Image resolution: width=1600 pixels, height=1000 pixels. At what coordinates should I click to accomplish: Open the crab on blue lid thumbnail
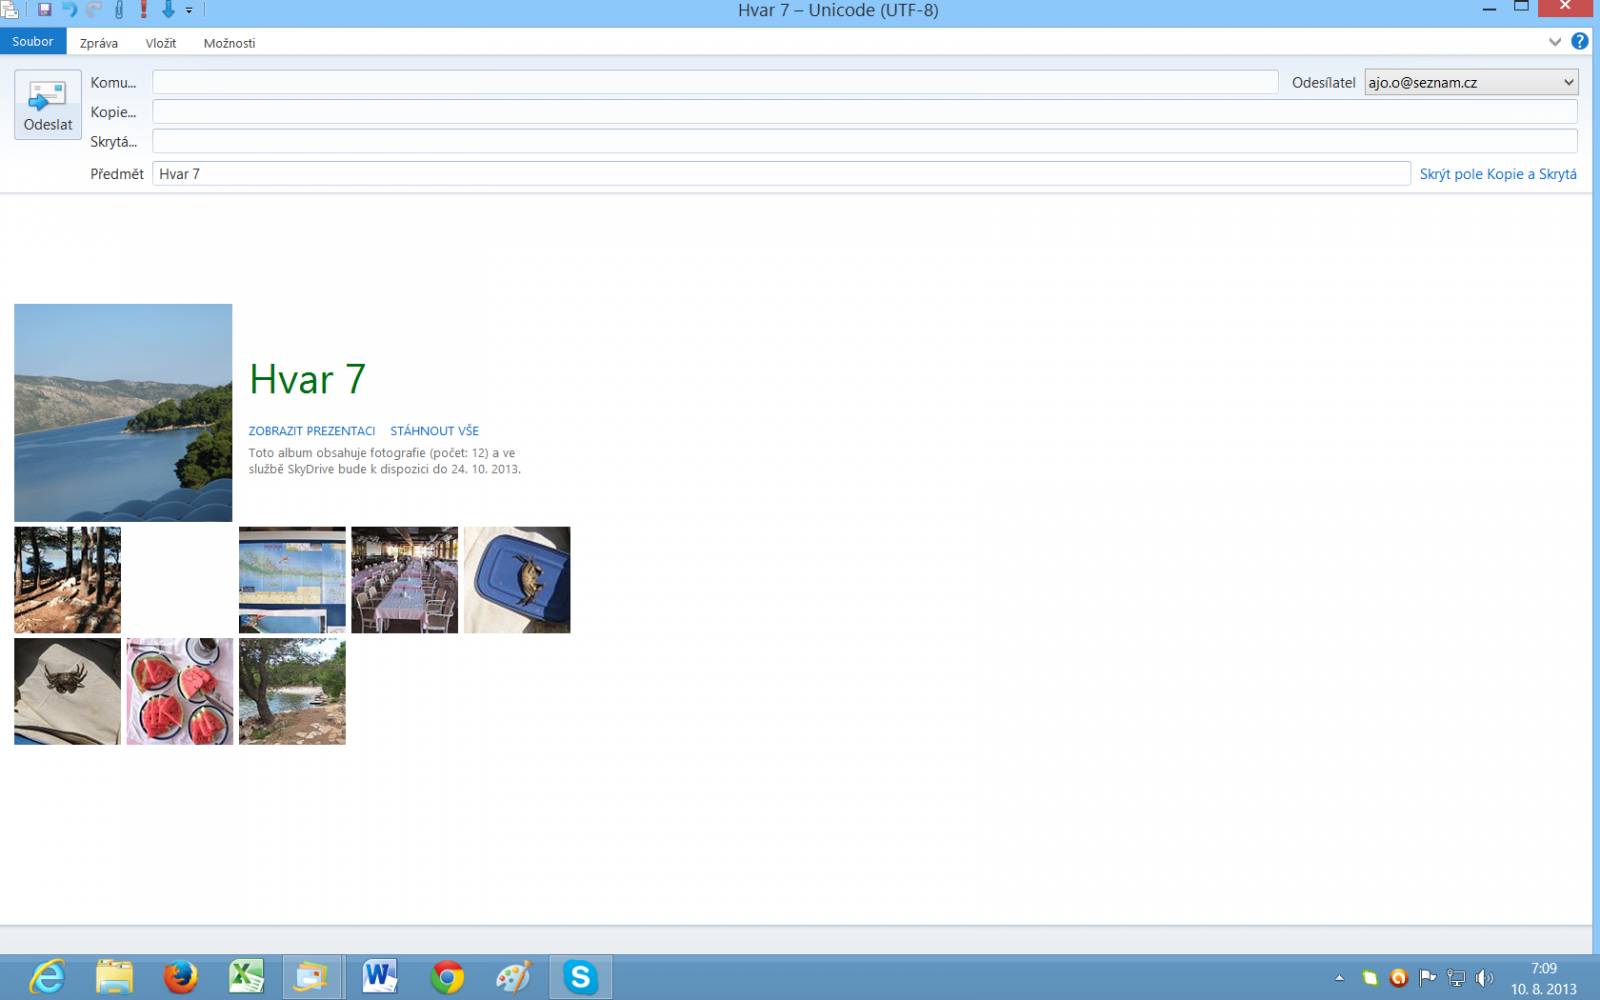tap(517, 580)
